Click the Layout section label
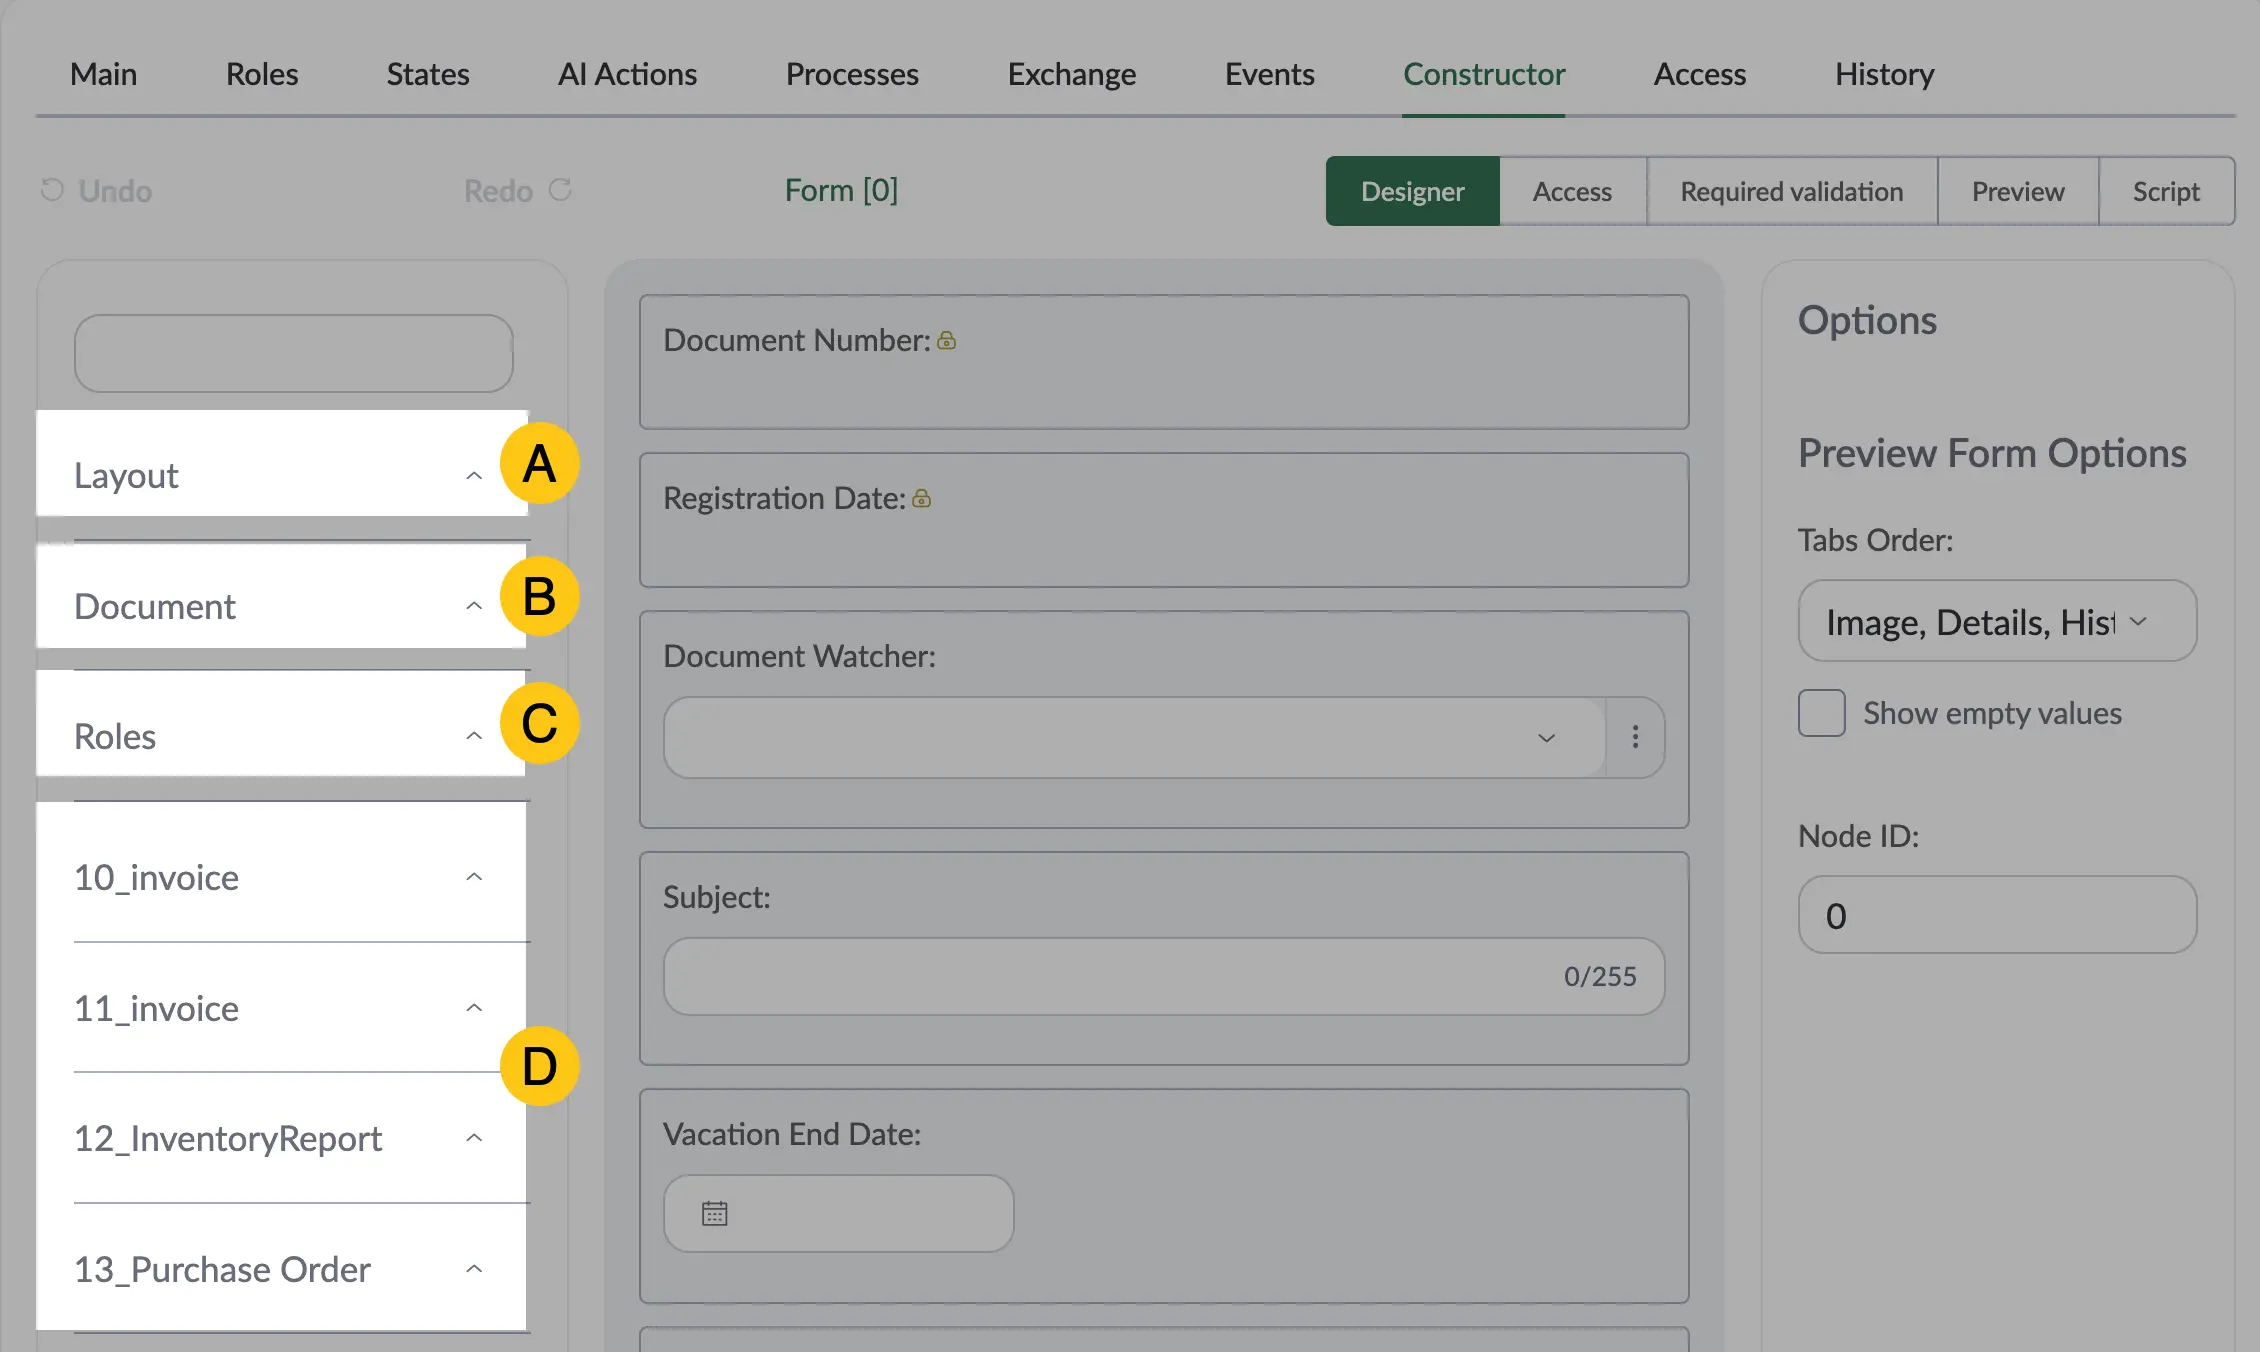The image size is (2260, 1352). click(x=126, y=476)
